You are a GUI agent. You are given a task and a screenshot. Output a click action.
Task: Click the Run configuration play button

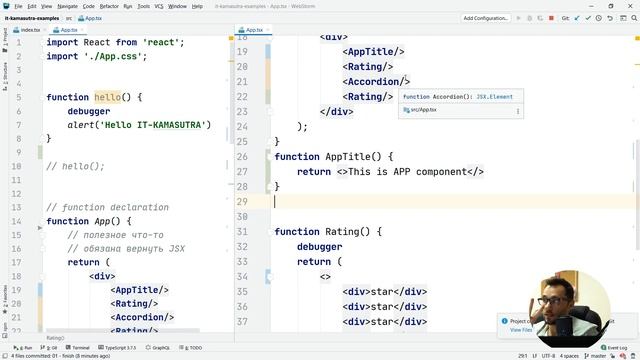(x=519, y=18)
